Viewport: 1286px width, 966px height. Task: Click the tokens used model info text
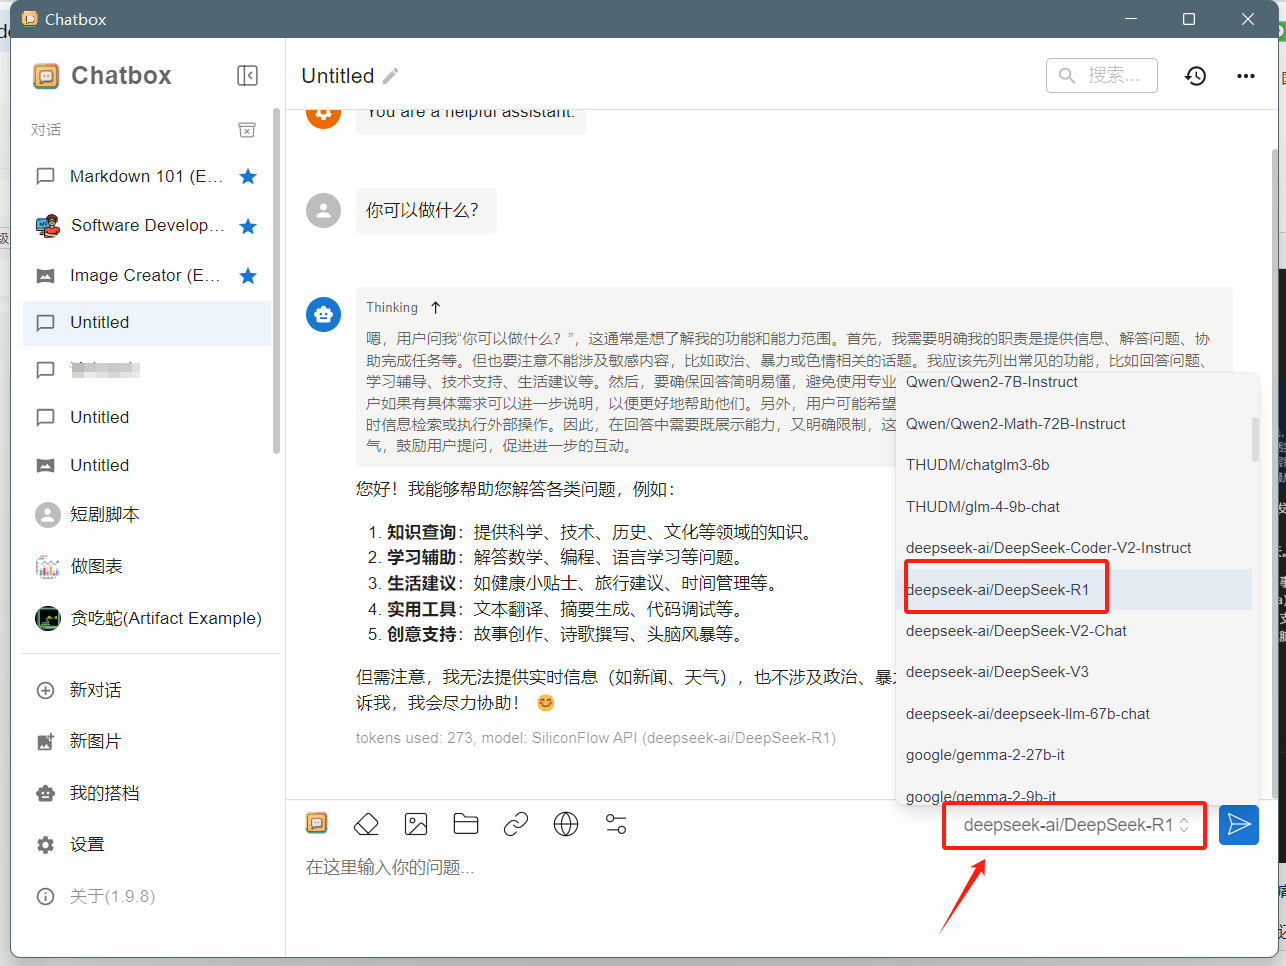coord(596,738)
